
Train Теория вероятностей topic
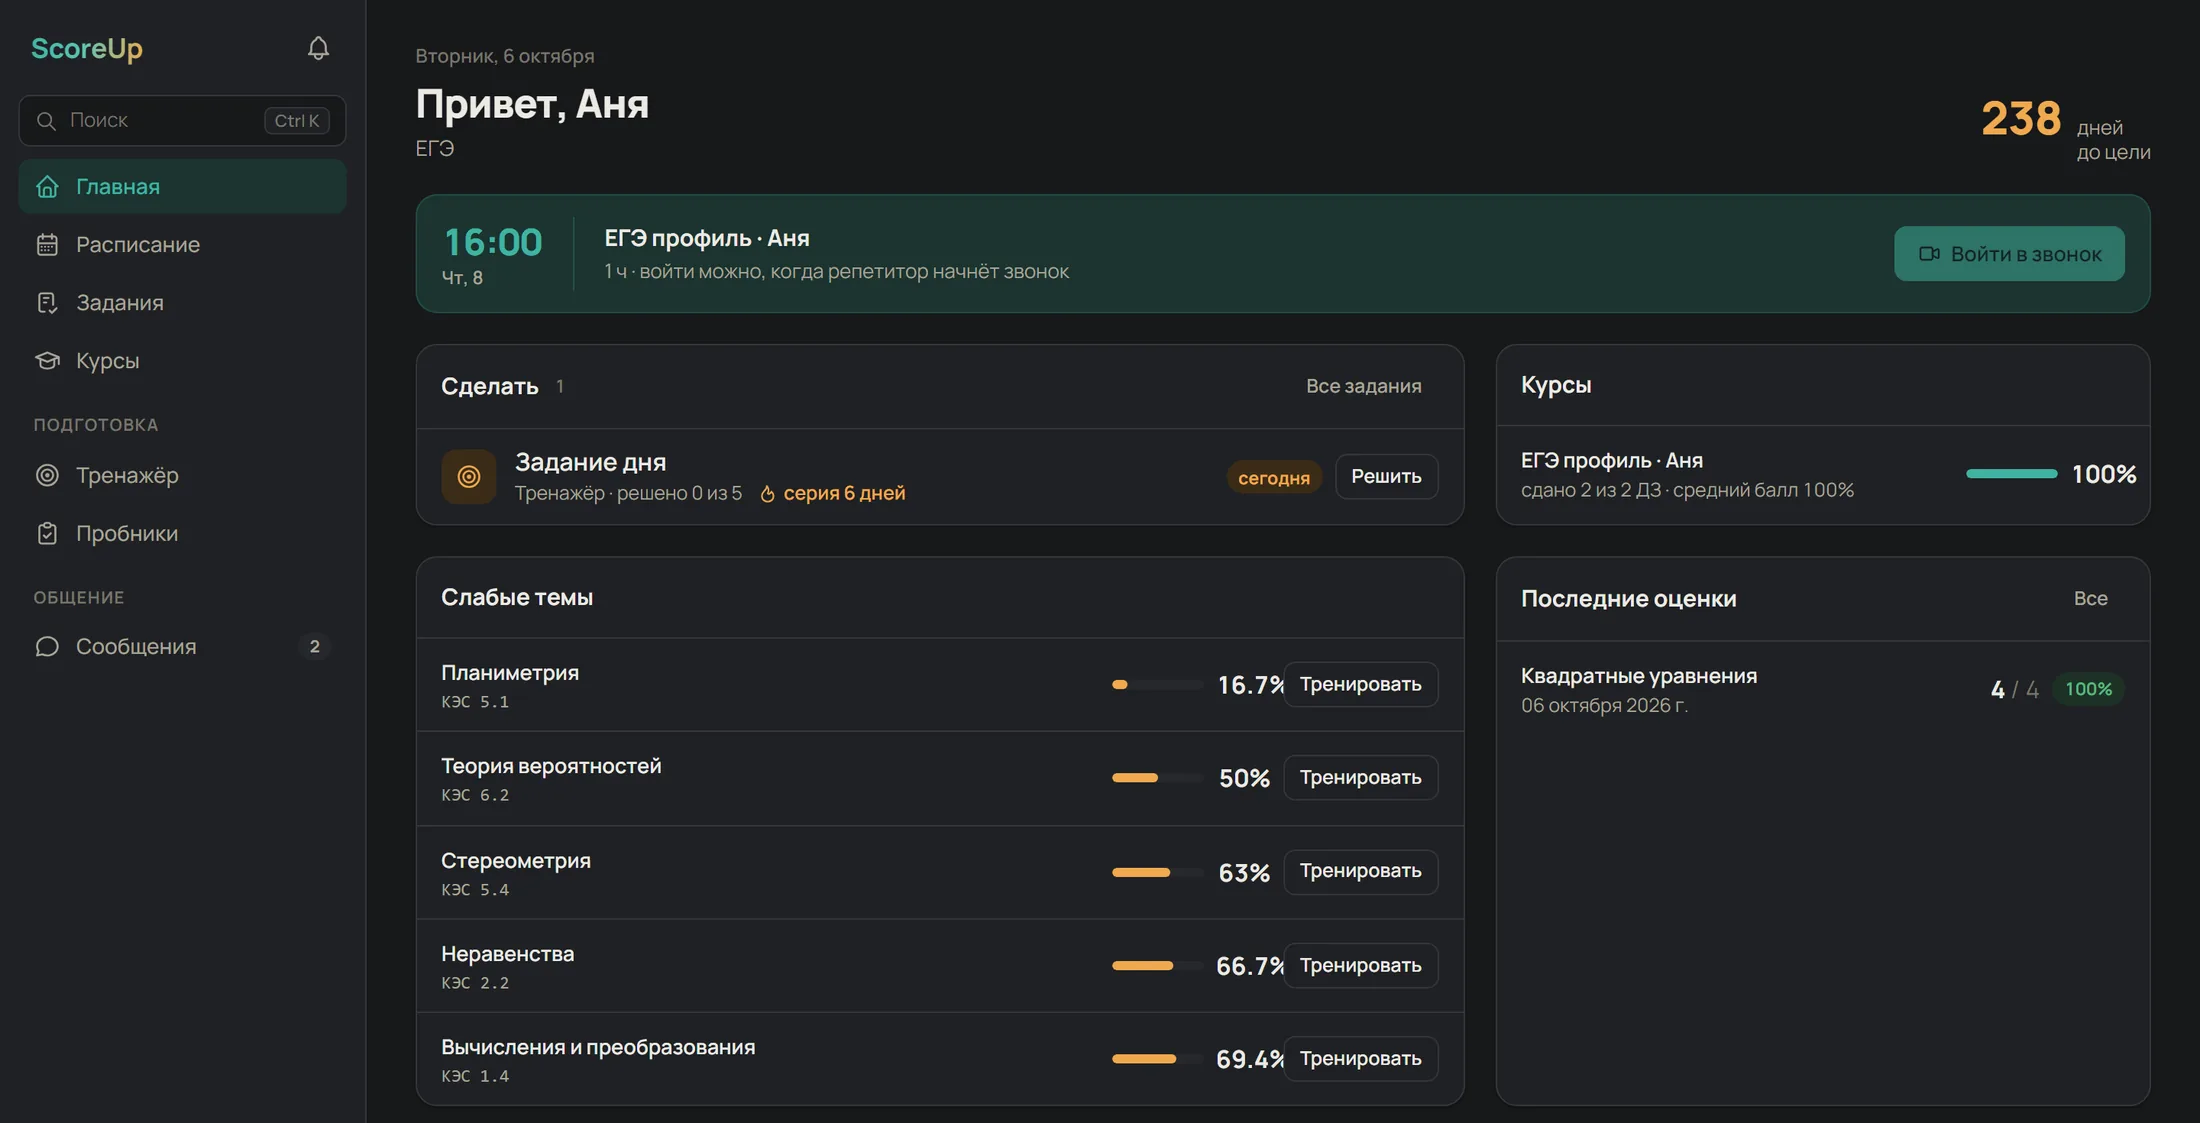pos(1360,778)
